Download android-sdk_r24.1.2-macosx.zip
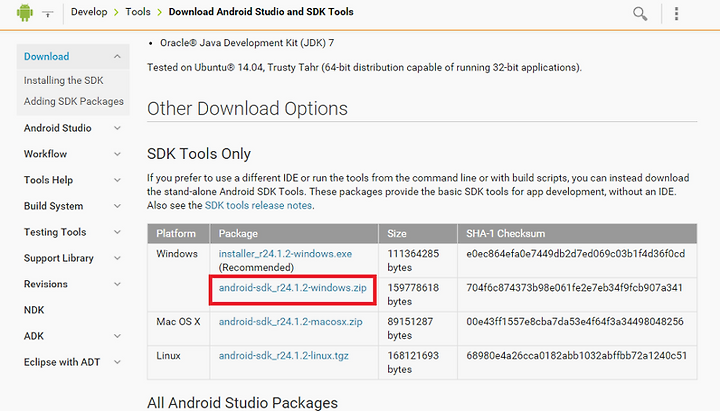The image size is (720, 411). pyautogui.click(x=290, y=322)
